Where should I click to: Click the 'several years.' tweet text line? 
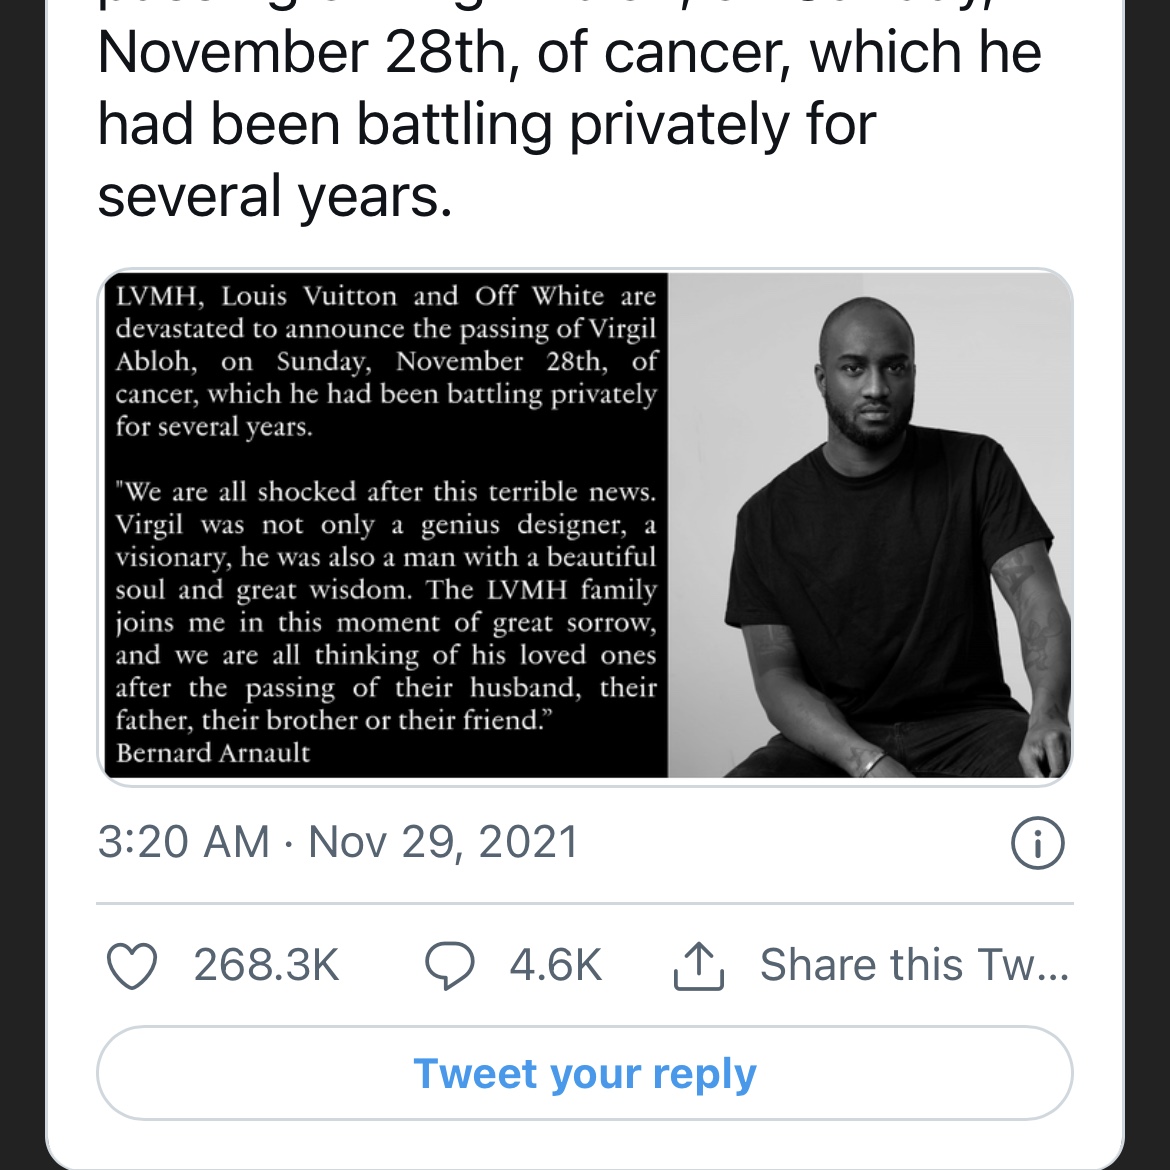click(275, 196)
